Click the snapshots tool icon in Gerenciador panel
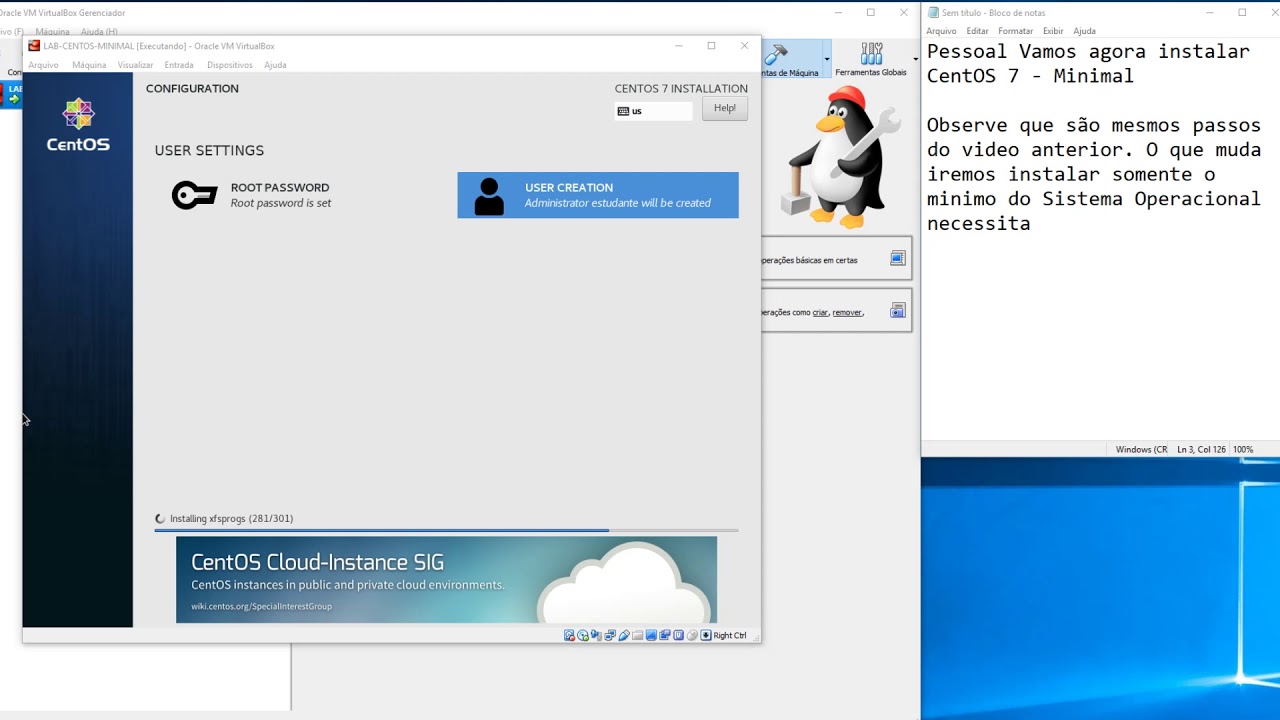 (x=898, y=311)
